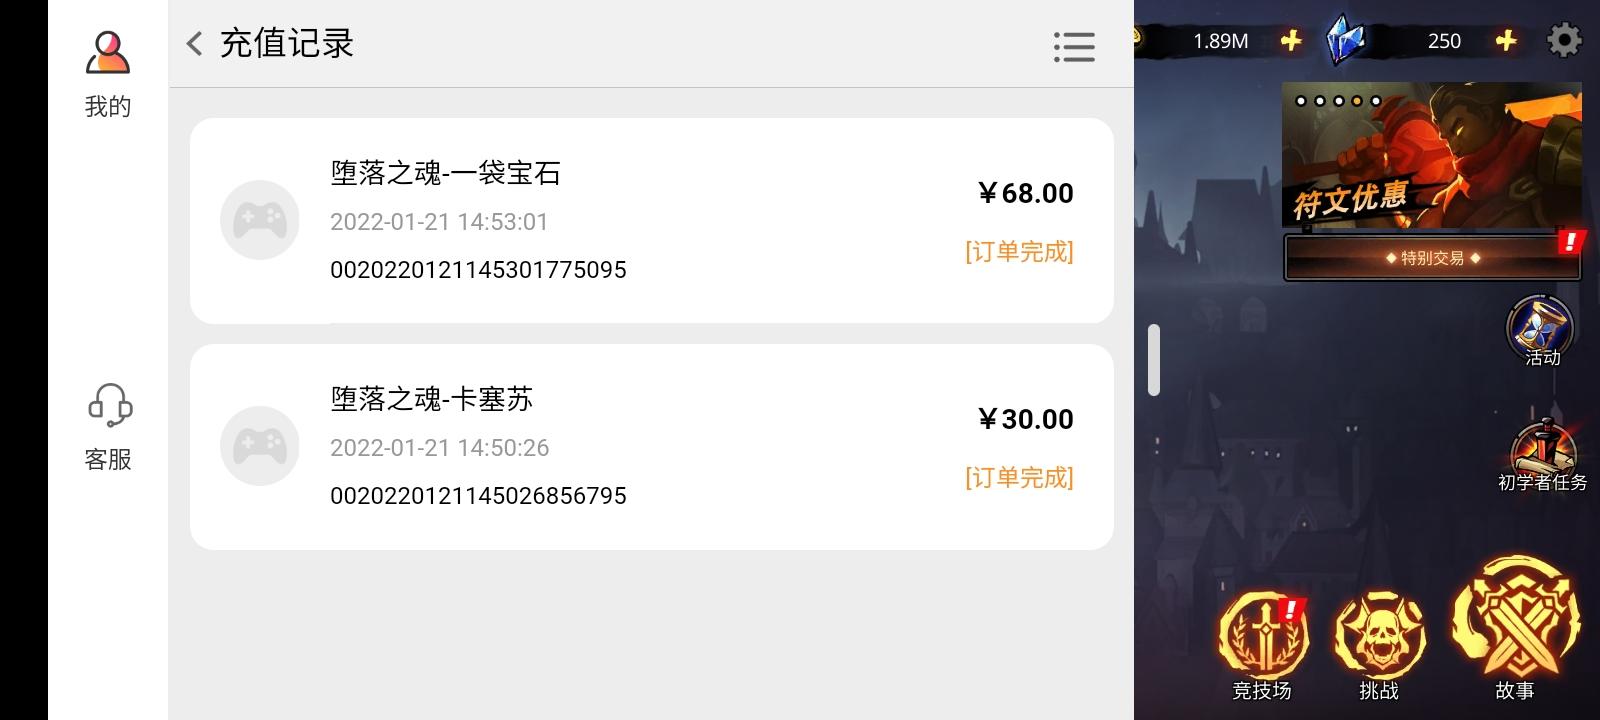Open the 符文优惠 promotional banner
Screen dimensions: 1600x720
pyautogui.click(x=1432, y=155)
